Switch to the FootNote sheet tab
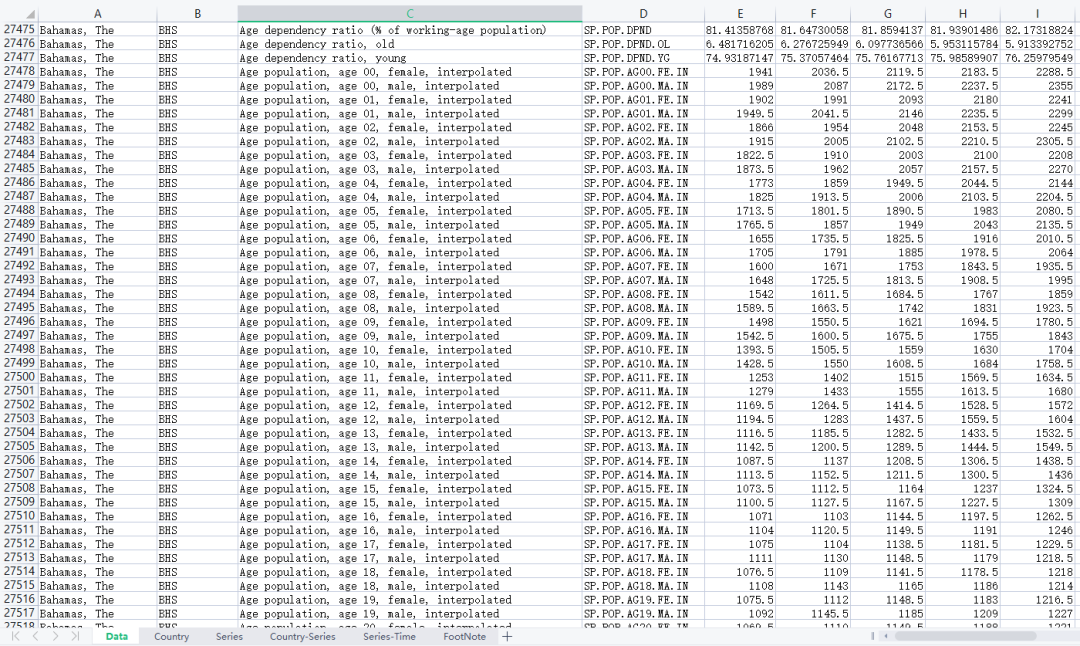The image size is (1080, 646). tap(464, 636)
